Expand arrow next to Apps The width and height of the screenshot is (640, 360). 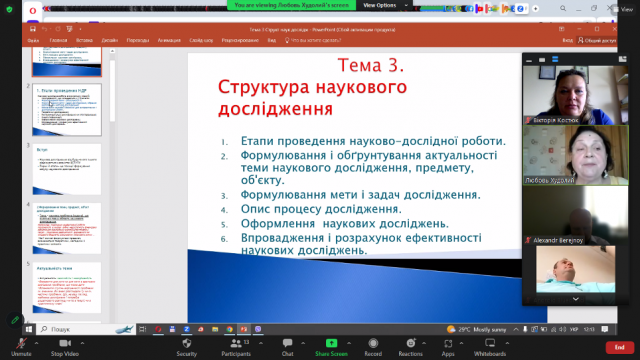(461, 343)
